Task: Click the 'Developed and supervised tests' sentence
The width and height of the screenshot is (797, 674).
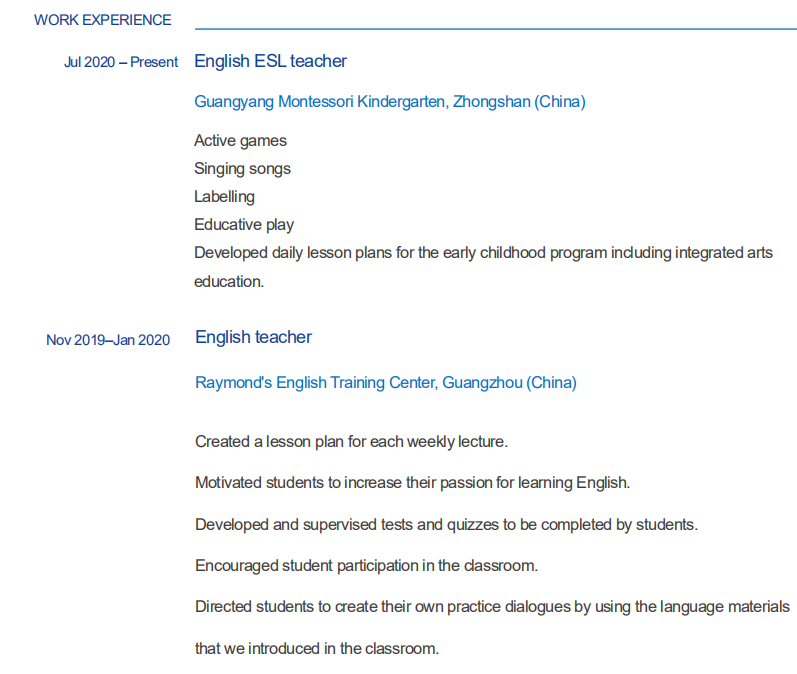Action: coord(446,525)
